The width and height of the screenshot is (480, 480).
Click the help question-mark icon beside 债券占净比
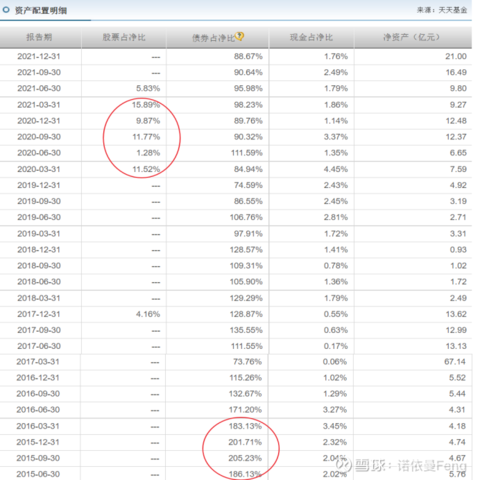[x=240, y=36]
